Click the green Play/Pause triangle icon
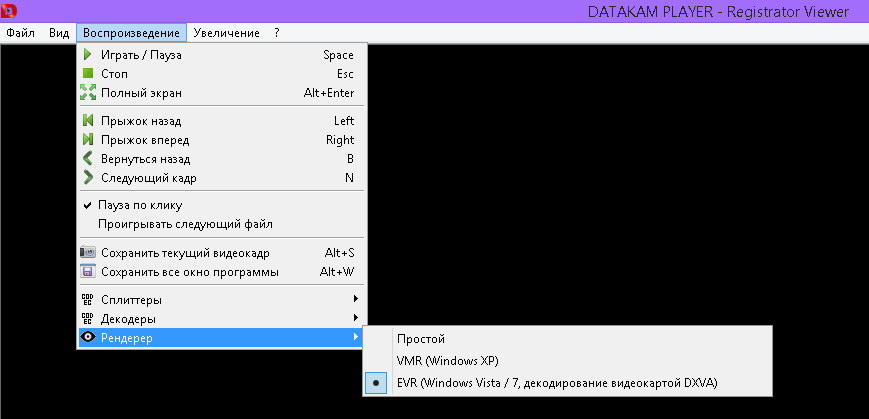The image size is (869, 419). pyautogui.click(x=88, y=55)
